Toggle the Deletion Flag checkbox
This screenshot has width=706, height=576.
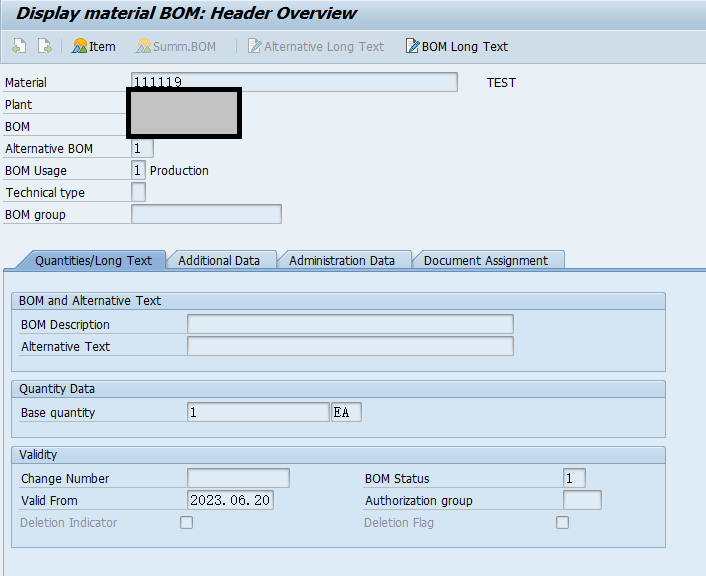pos(562,522)
